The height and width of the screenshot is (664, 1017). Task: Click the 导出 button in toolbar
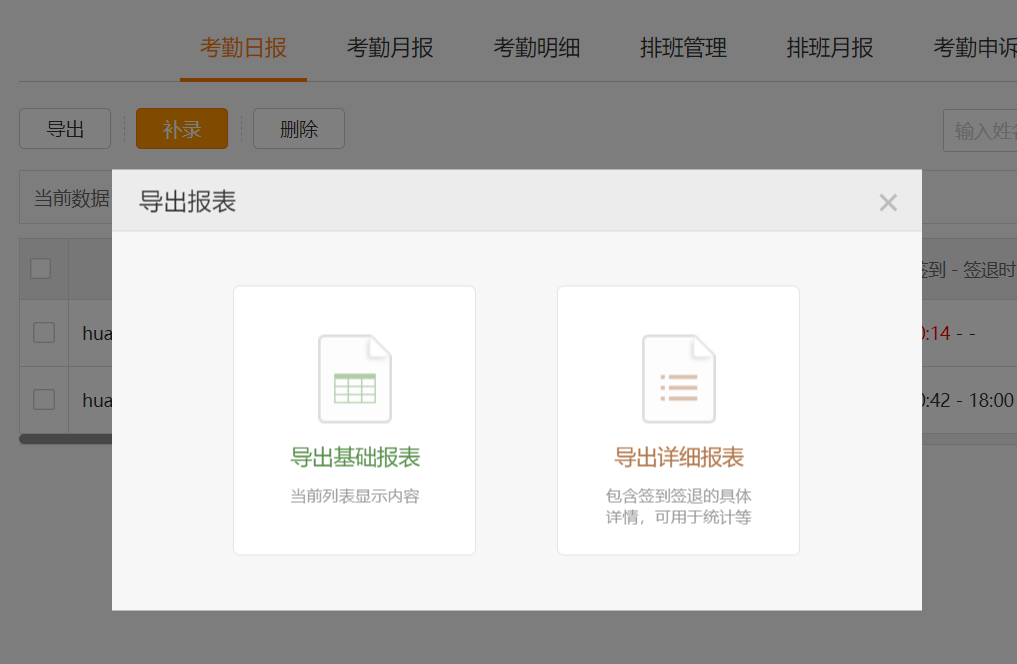coord(65,128)
